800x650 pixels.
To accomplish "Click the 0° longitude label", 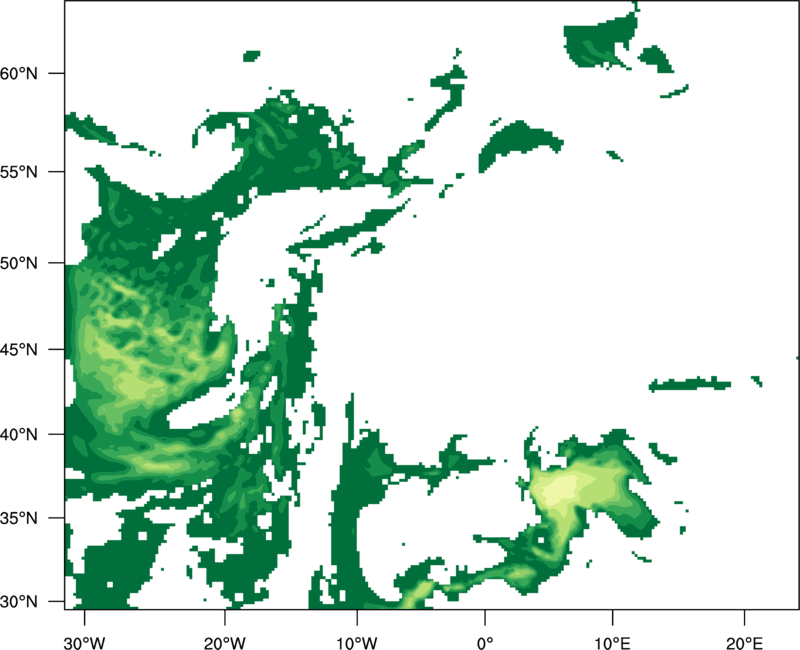I will point(485,643).
